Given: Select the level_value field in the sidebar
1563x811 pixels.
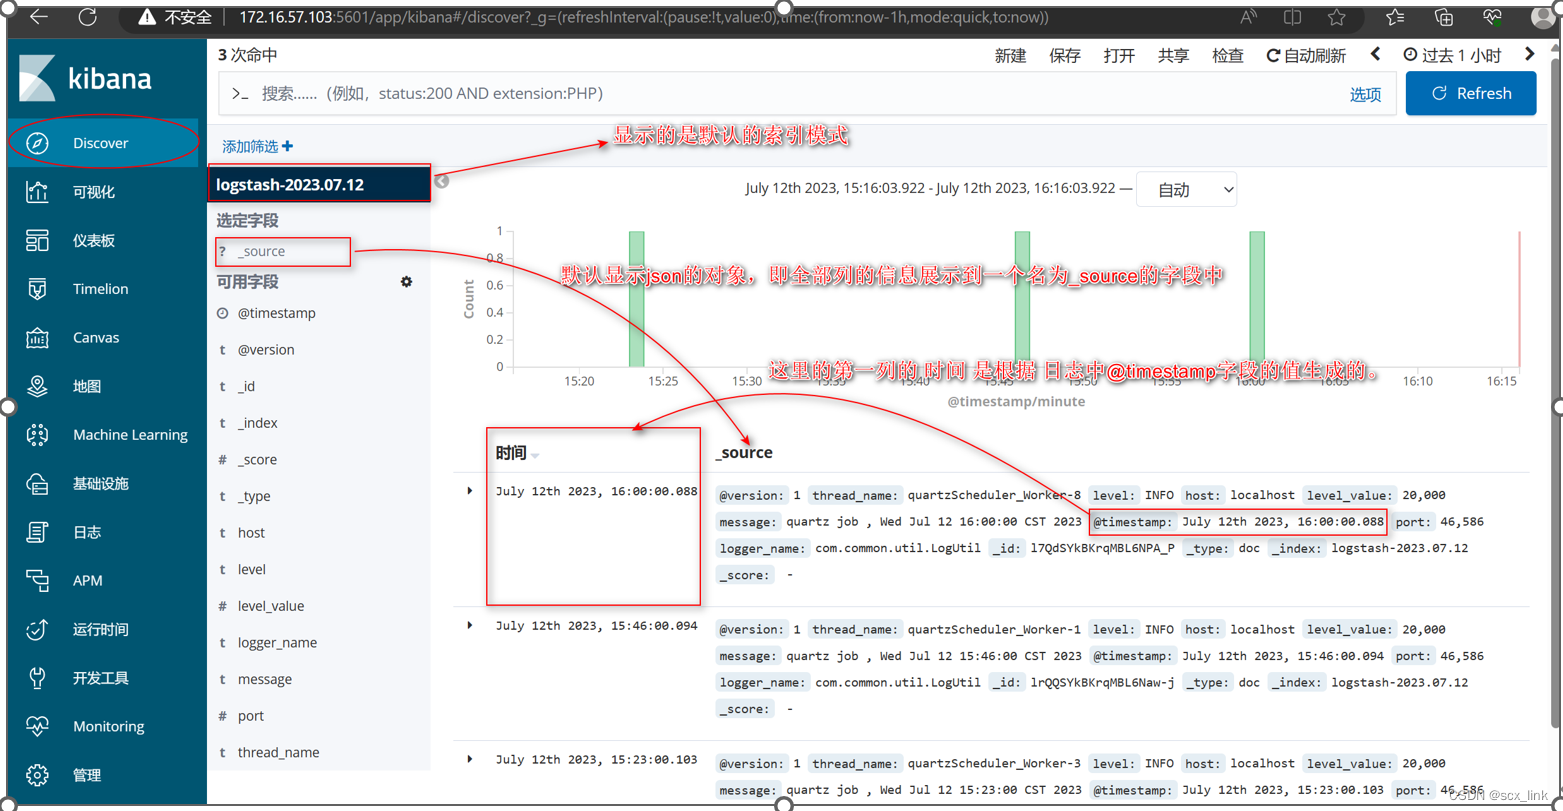Looking at the screenshot, I should pos(271,606).
